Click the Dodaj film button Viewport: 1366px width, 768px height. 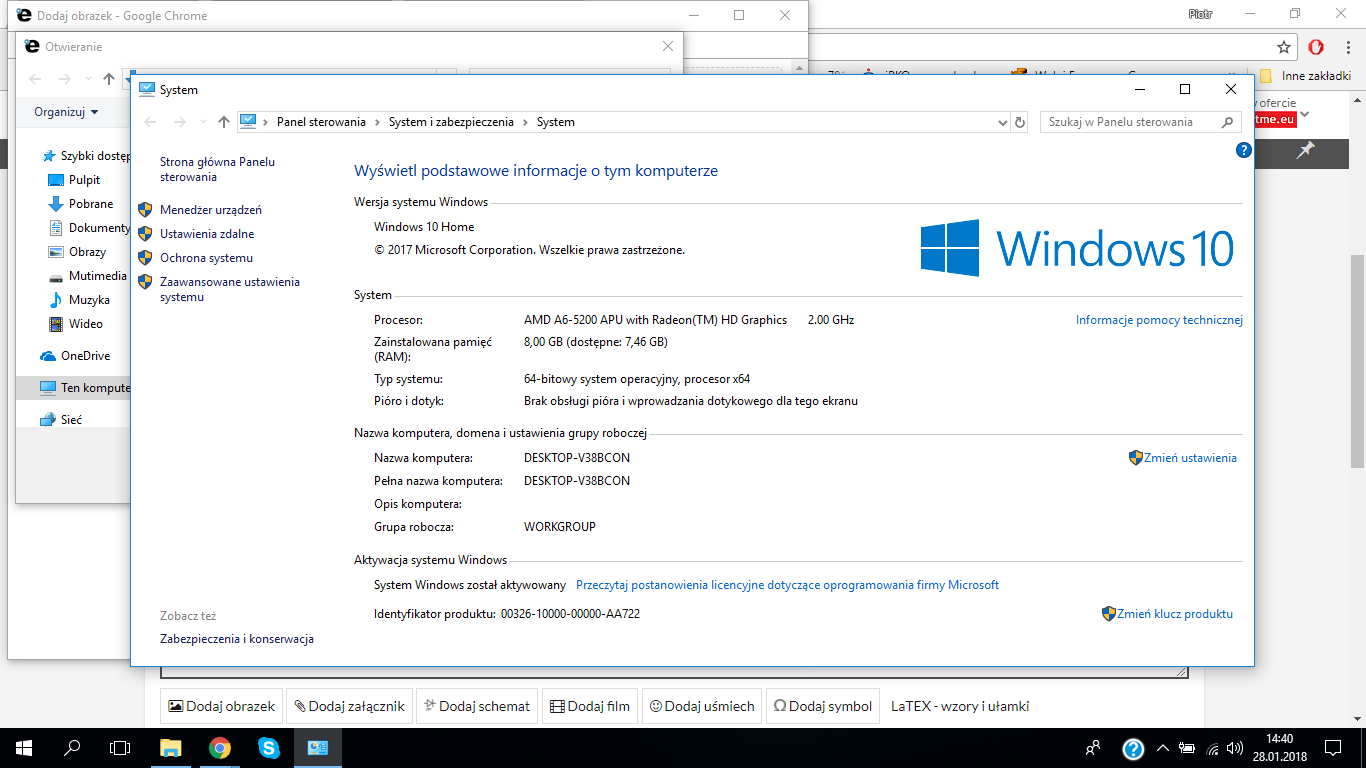pos(590,706)
